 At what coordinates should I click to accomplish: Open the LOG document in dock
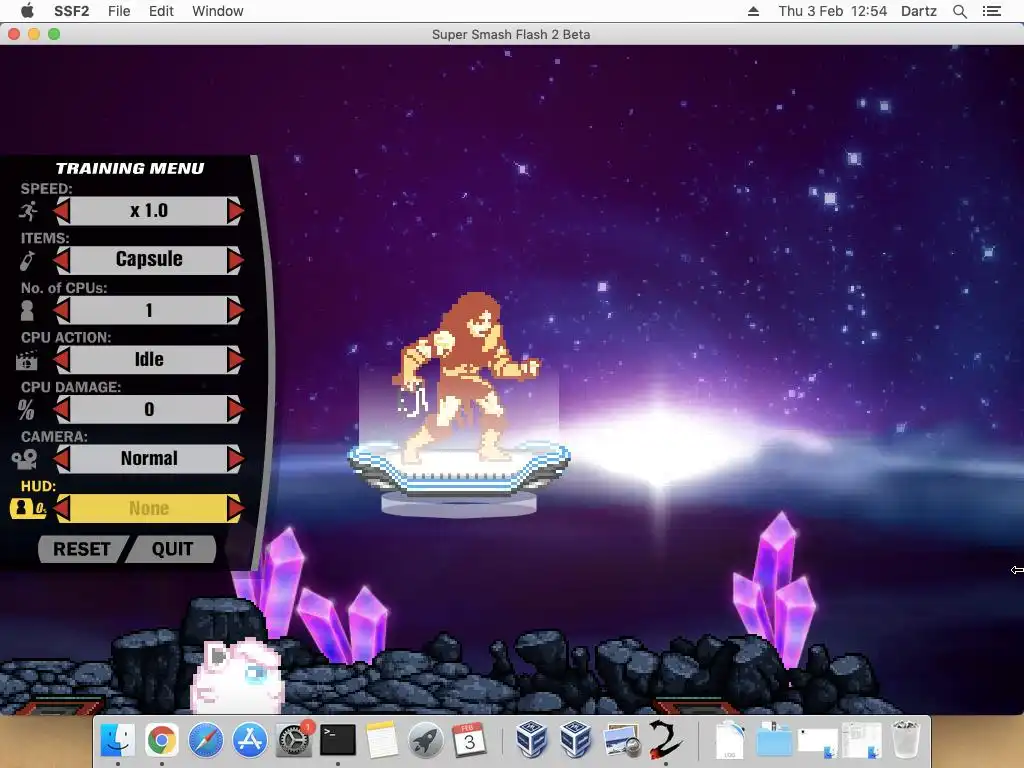tap(730, 740)
